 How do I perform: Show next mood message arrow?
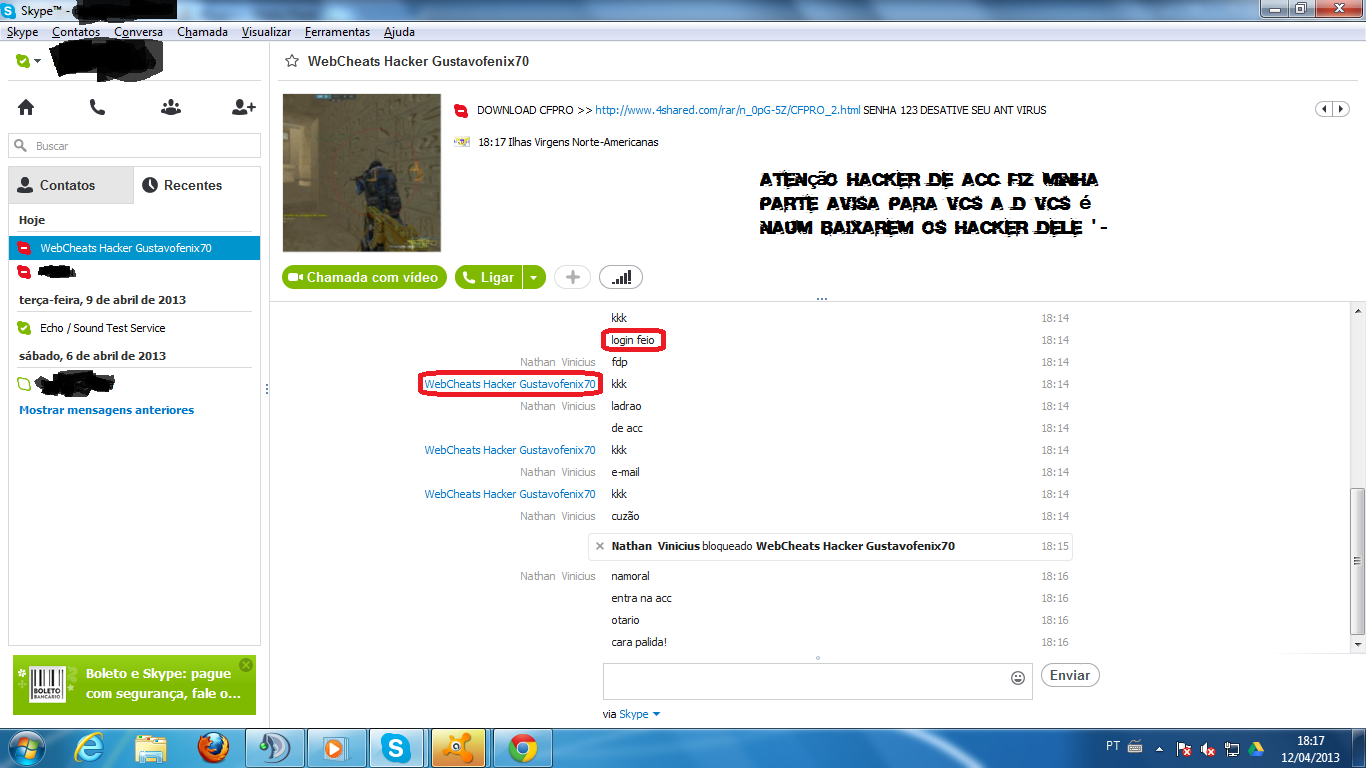click(1339, 109)
